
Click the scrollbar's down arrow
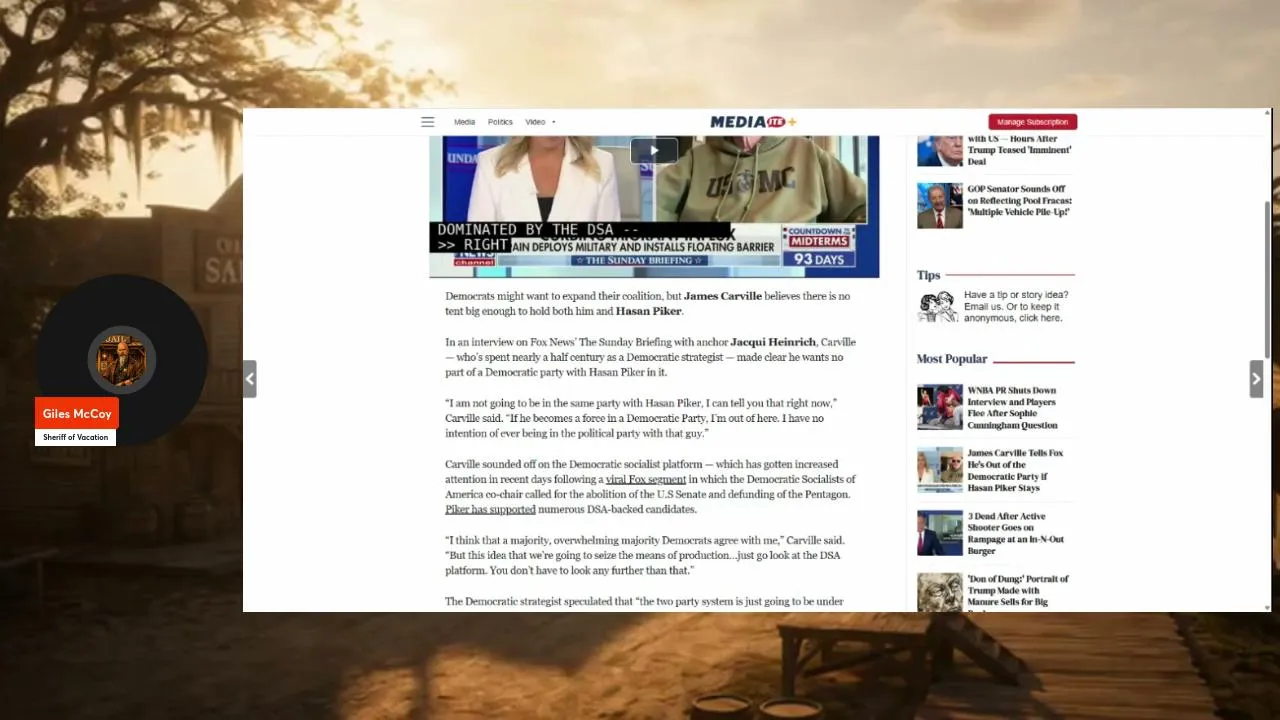click(x=1268, y=606)
